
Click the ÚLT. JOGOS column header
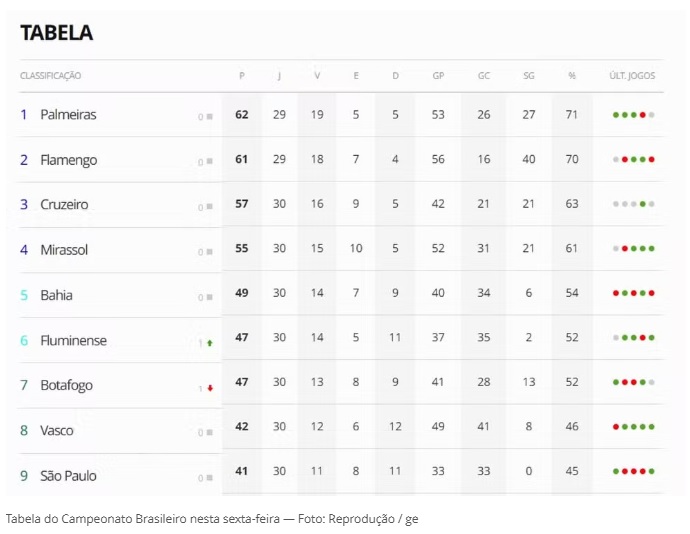[x=633, y=76]
